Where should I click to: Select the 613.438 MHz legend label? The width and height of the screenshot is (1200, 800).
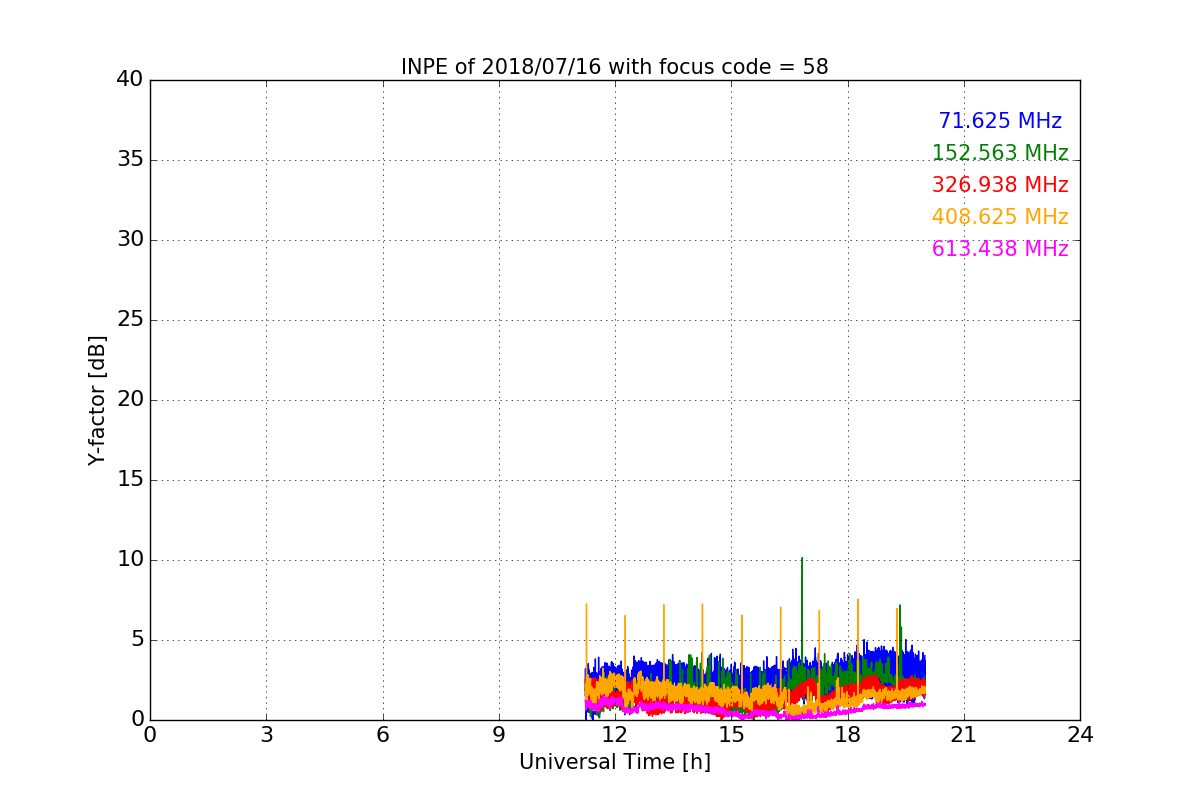[x=1000, y=249]
